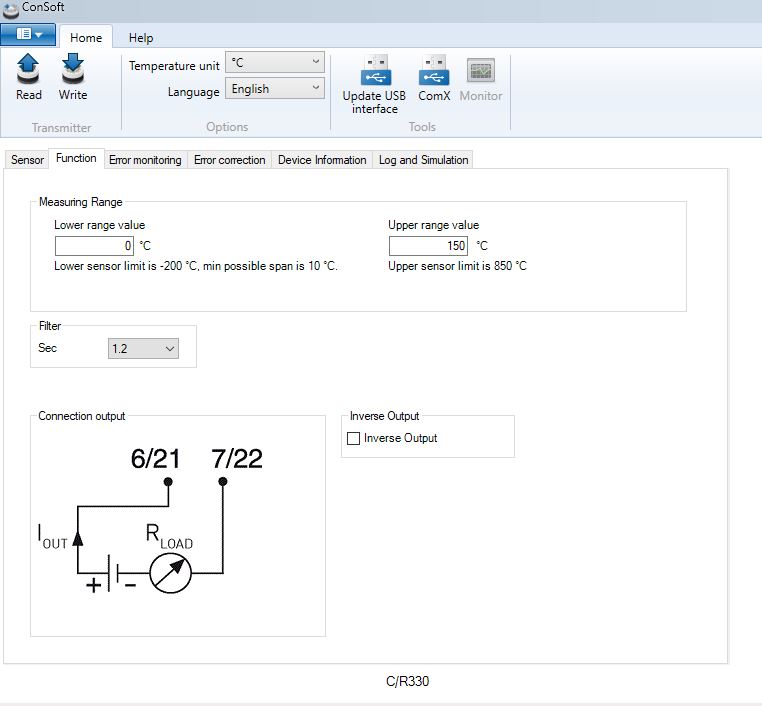Click the Upper range value field
The height and width of the screenshot is (706, 762).
tap(428, 246)
